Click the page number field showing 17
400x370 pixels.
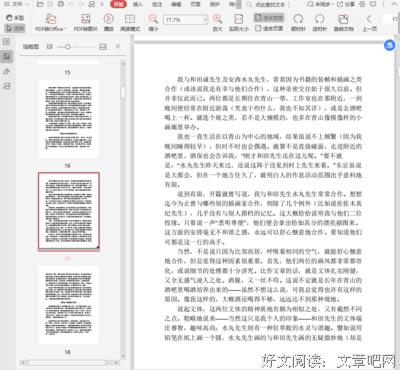point(391,19)
